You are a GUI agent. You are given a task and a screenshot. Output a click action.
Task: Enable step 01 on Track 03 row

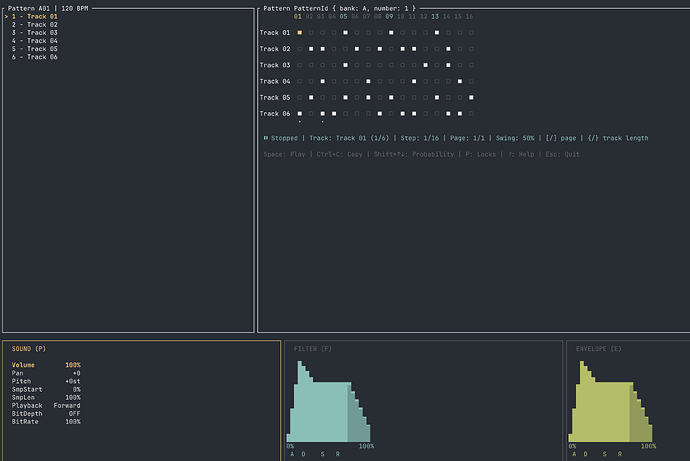click(x=300, y=65)
